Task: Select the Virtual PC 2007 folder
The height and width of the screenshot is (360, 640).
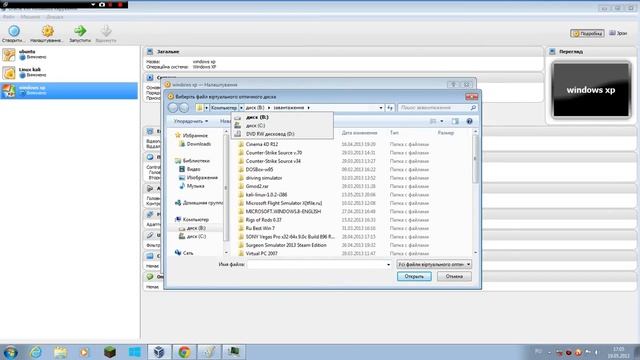Action: (x=261, y=253)
